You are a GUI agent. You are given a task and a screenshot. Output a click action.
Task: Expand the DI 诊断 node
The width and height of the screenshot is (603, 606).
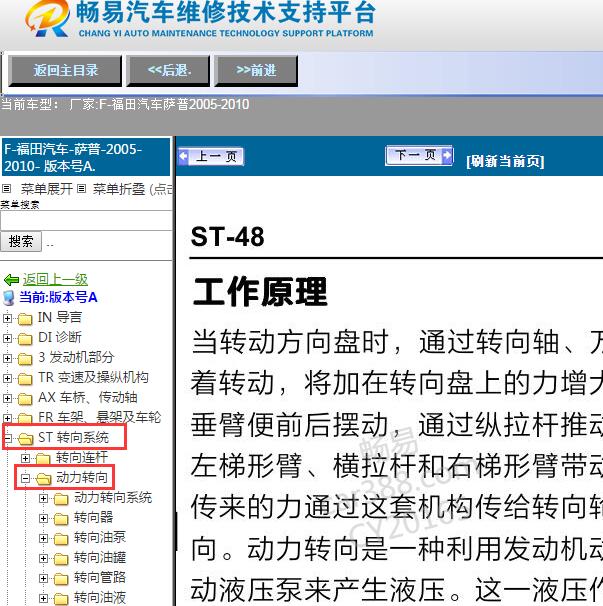[x=7, y=338]
